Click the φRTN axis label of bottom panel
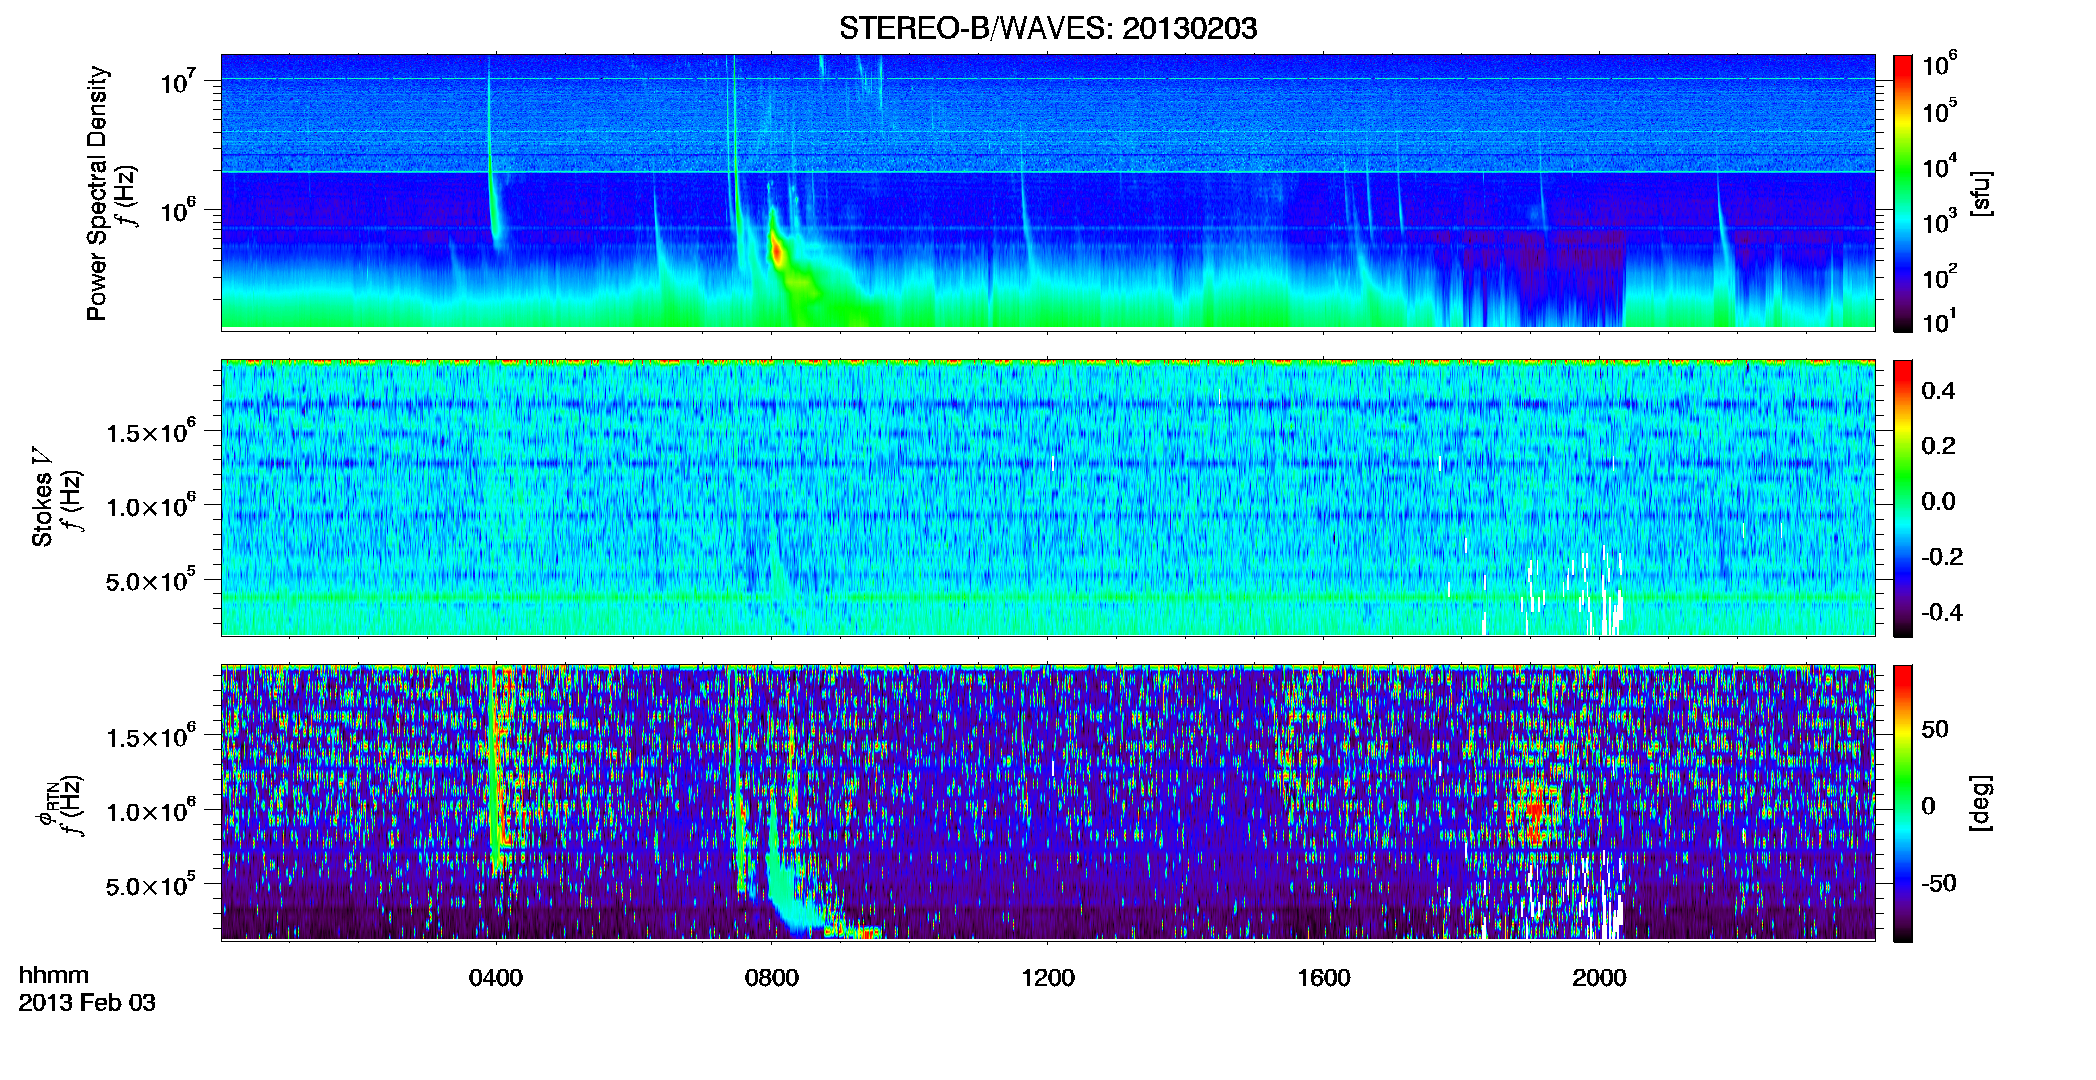This screenshot has height=1080, width=2096. [x=46, y=805]
